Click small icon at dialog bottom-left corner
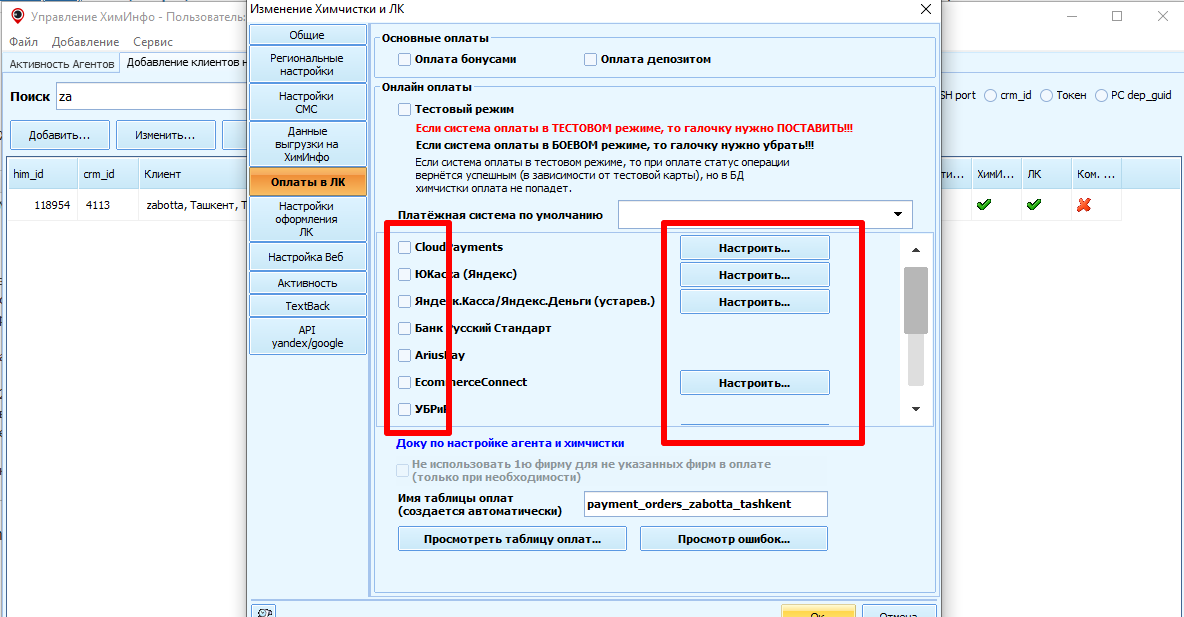The height and width of the screenshot is (617, 1184). (262, 611)
